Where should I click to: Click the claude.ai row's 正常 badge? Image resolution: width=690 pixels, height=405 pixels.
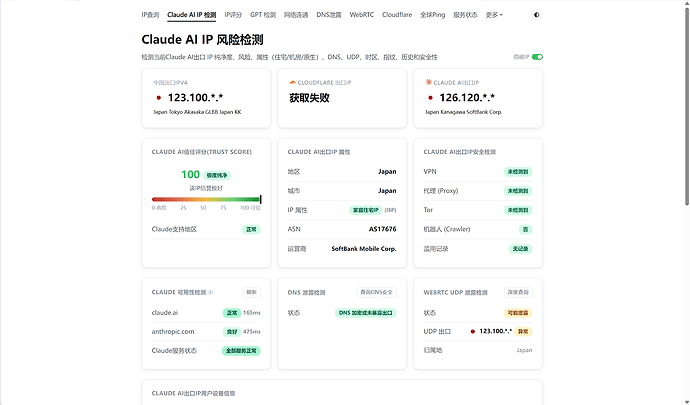click(x=232, y=313)
